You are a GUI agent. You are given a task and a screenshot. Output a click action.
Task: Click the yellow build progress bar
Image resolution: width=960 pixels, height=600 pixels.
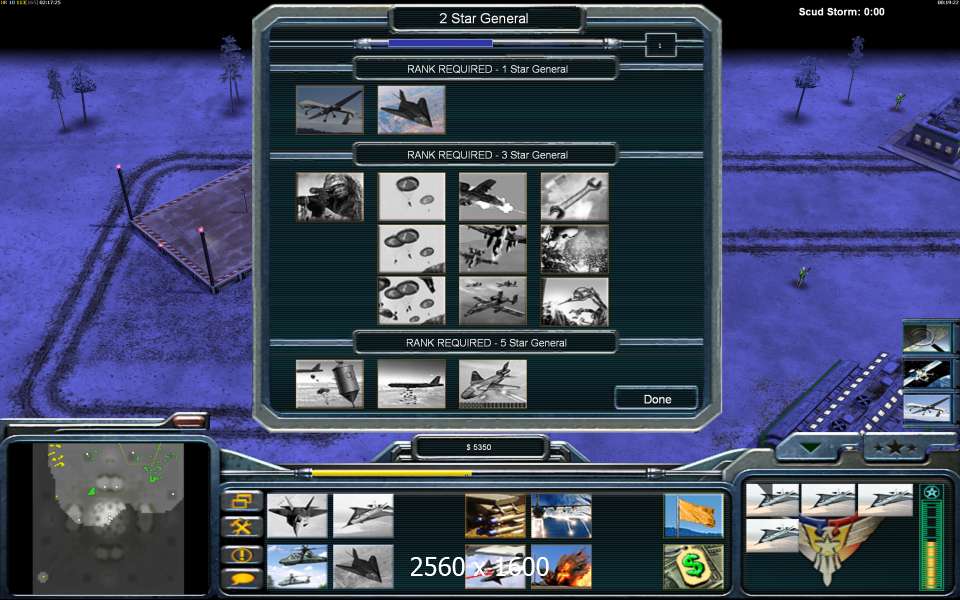click(392, 473)
